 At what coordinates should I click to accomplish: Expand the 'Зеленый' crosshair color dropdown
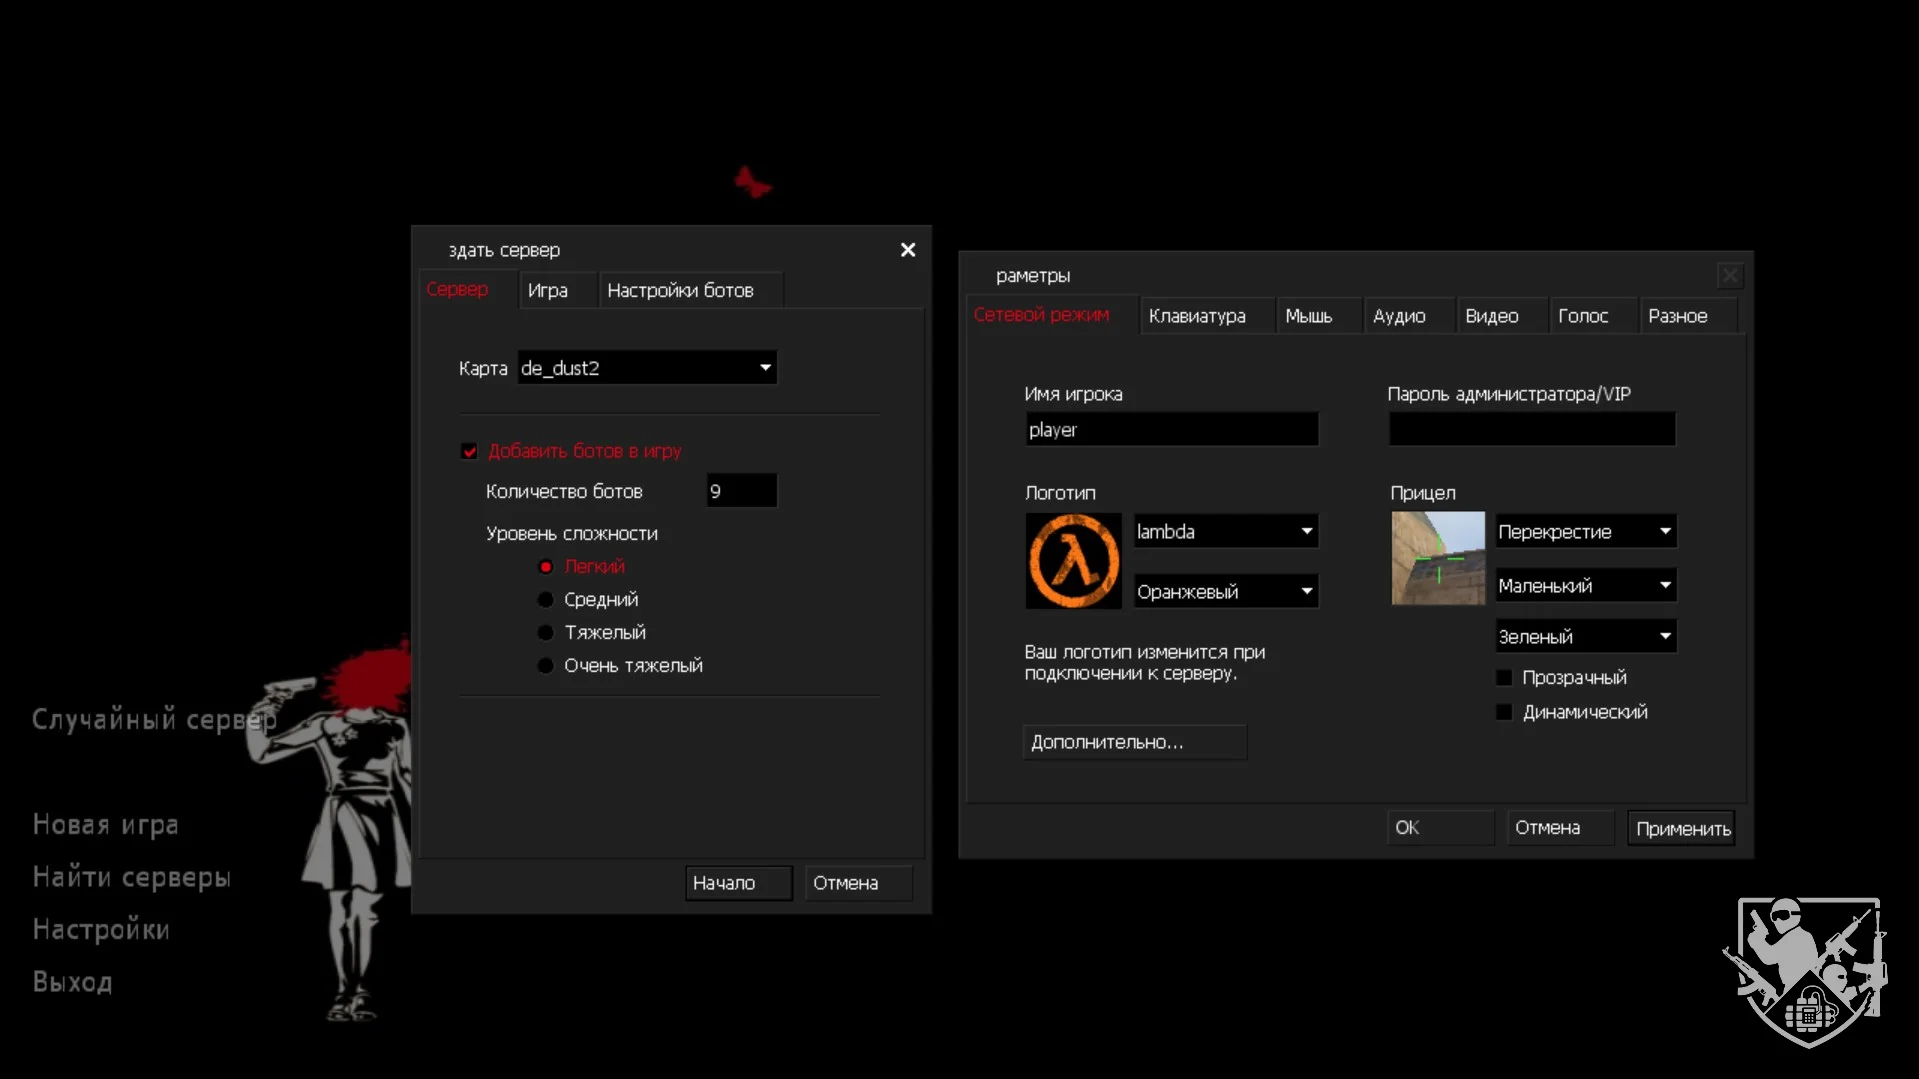point(1584,637)
